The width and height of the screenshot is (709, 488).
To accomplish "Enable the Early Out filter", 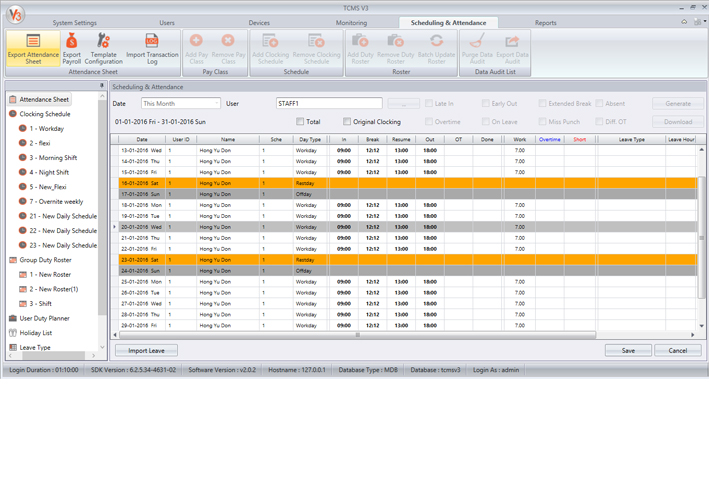I will pyautogui.click(x=486, y=103).
